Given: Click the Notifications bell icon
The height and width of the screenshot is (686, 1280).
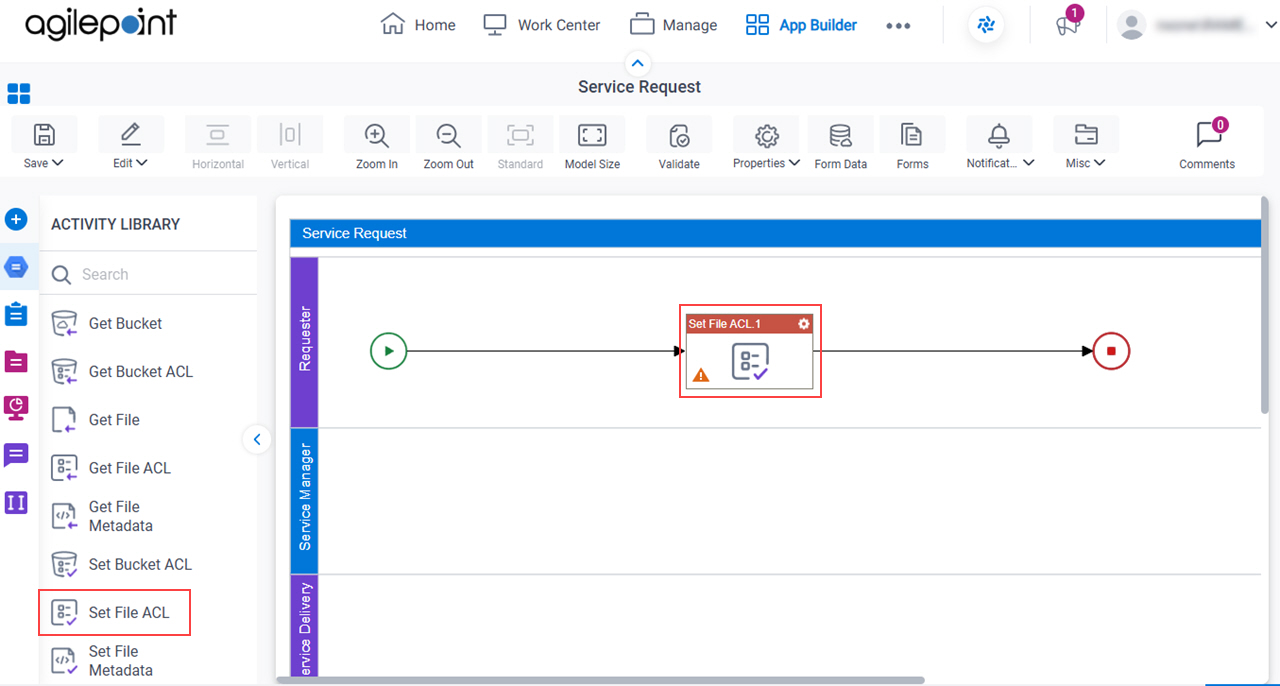Looking at the screenshot, I should pos(998,135).
